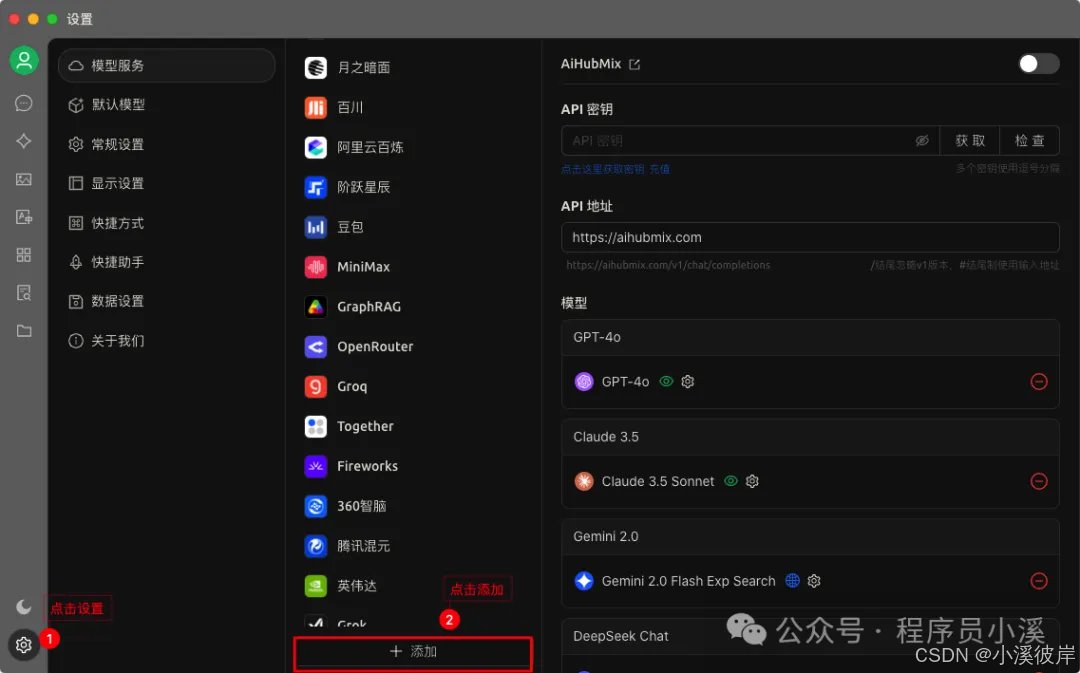Open 显示设置 settings menu

tap(167, 183)
